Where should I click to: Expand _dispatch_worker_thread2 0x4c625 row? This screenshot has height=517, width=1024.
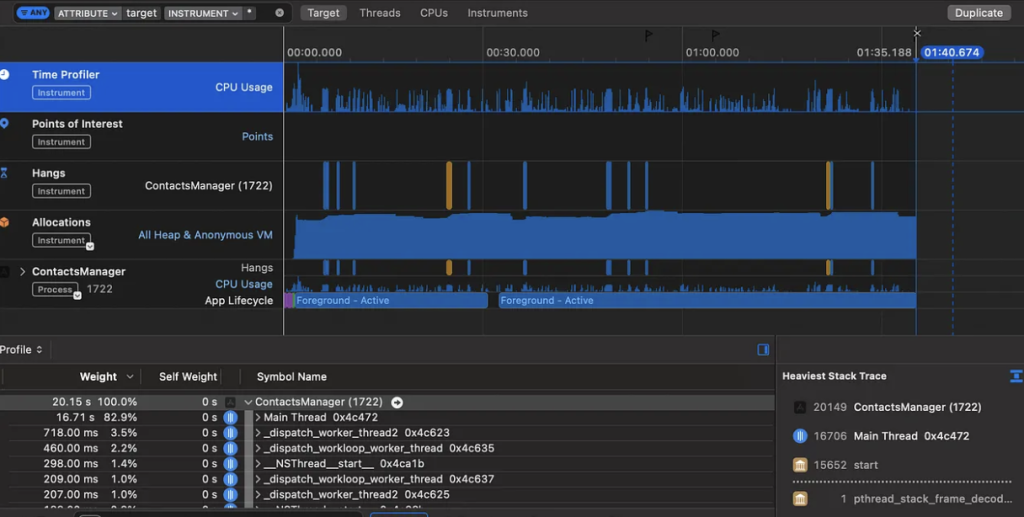coord(258,495)
